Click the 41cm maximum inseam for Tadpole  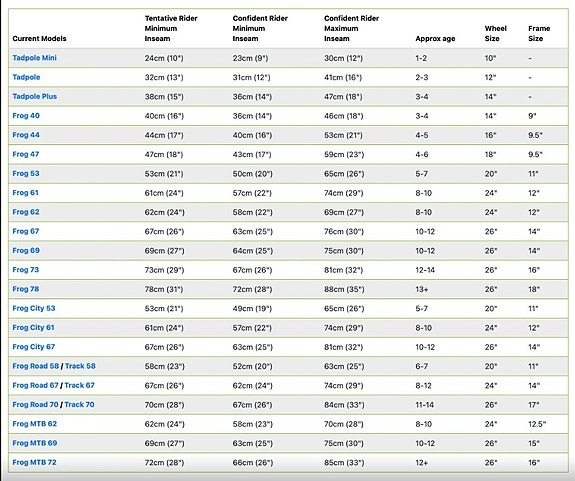[x=343, y=77]
